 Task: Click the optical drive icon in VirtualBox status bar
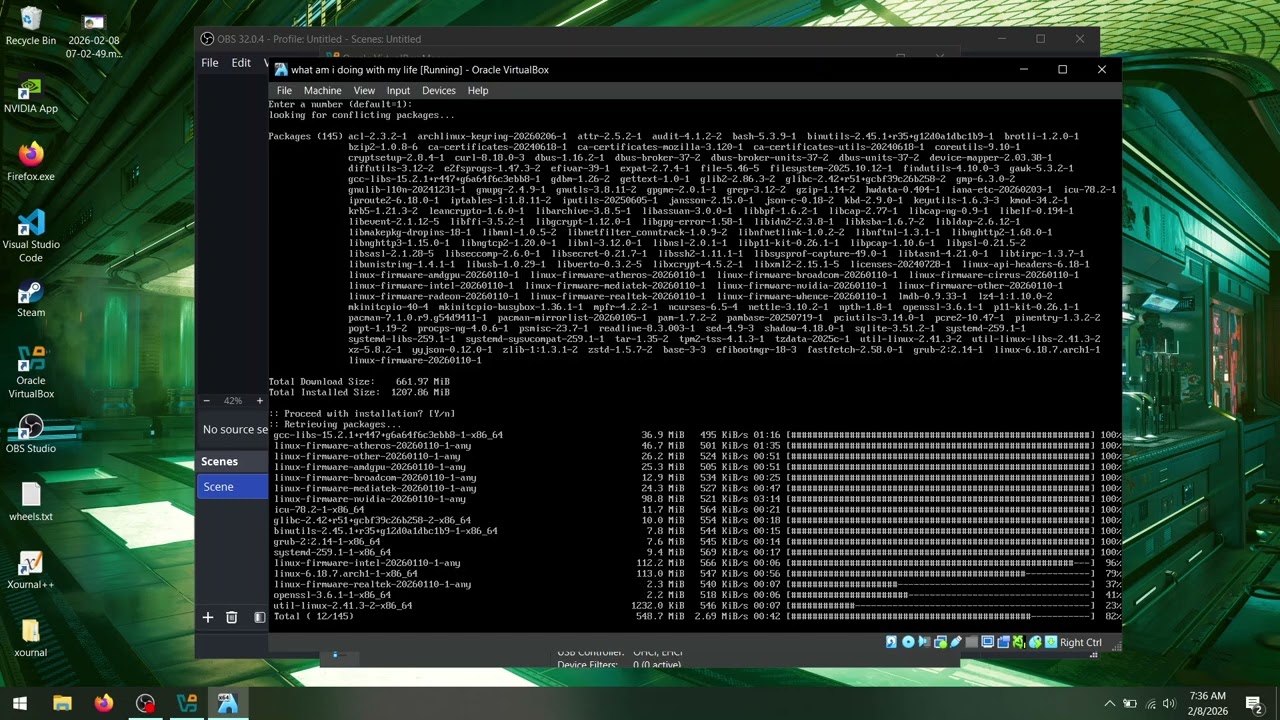pyautogui.click(x=908, y=642)
